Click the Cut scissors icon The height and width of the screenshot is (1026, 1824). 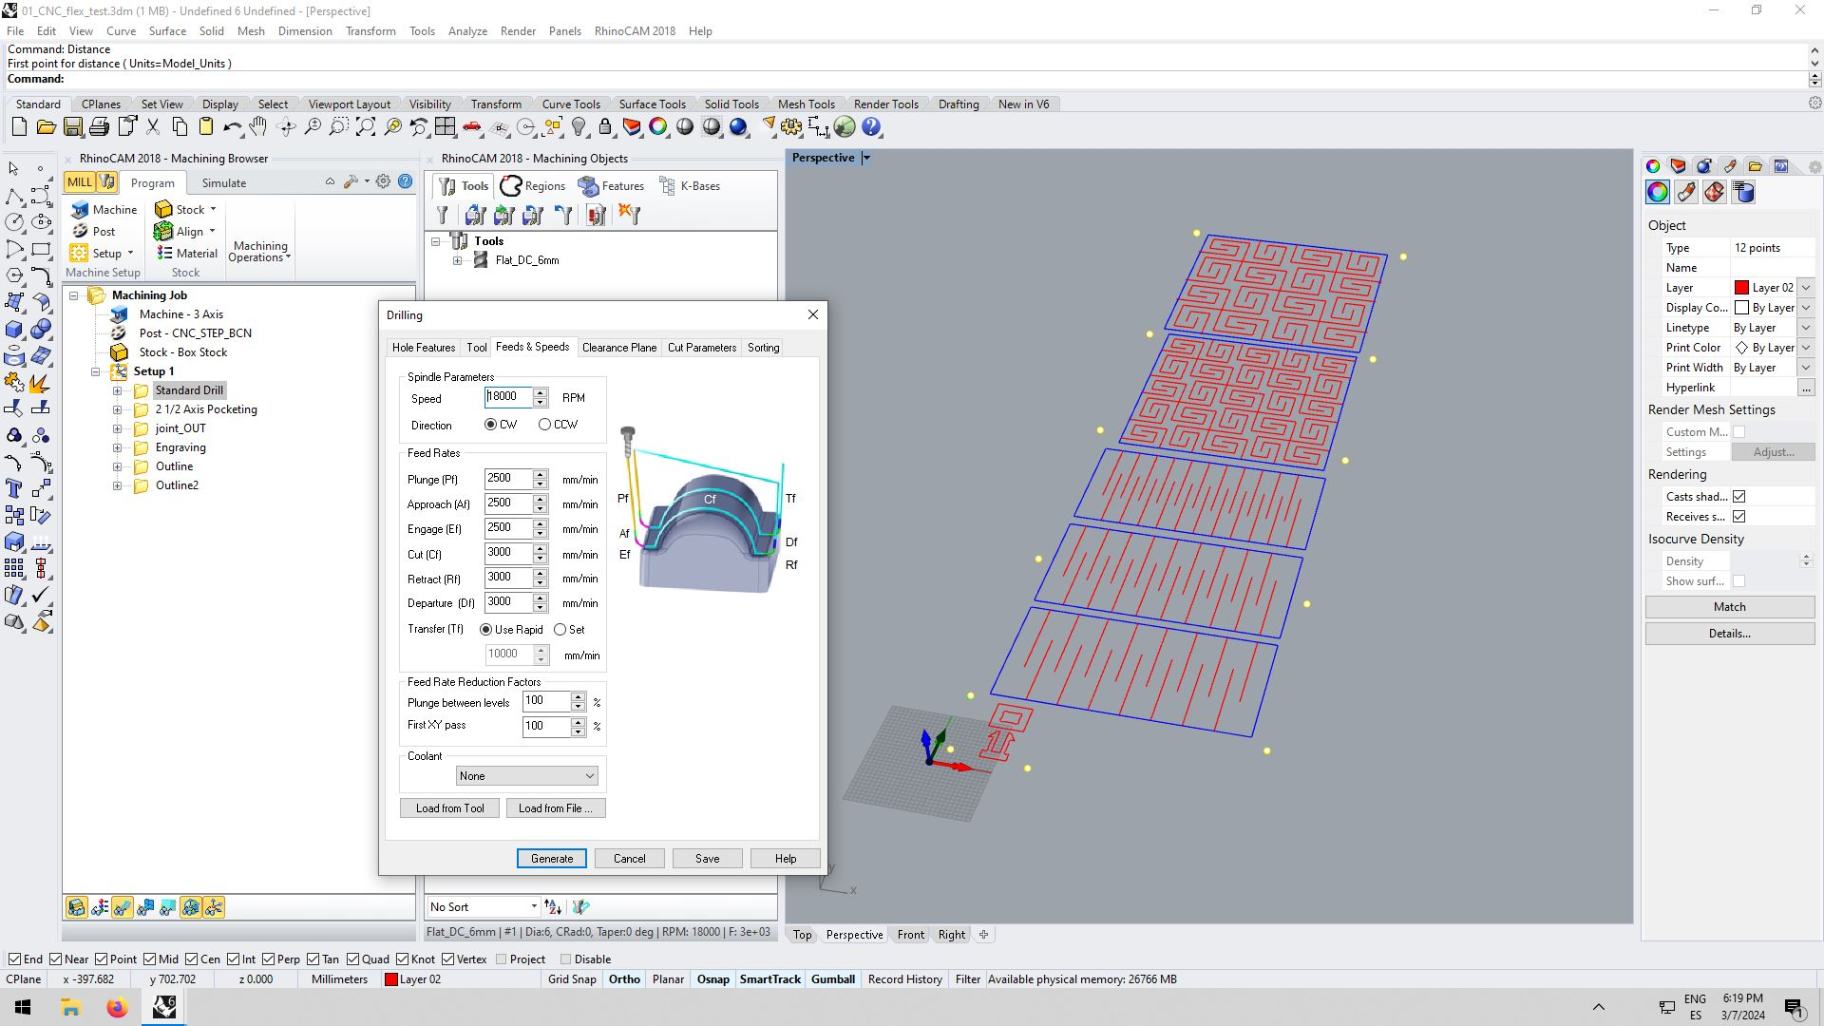click(153, 127)
